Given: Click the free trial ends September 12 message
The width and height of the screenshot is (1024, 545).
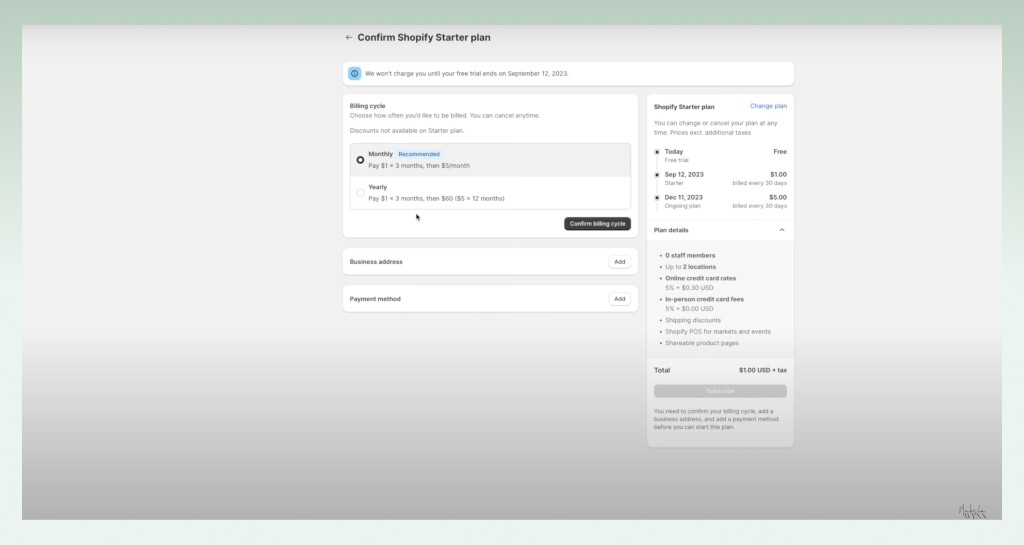Looking at the screenshot, I should click(466, 74).
